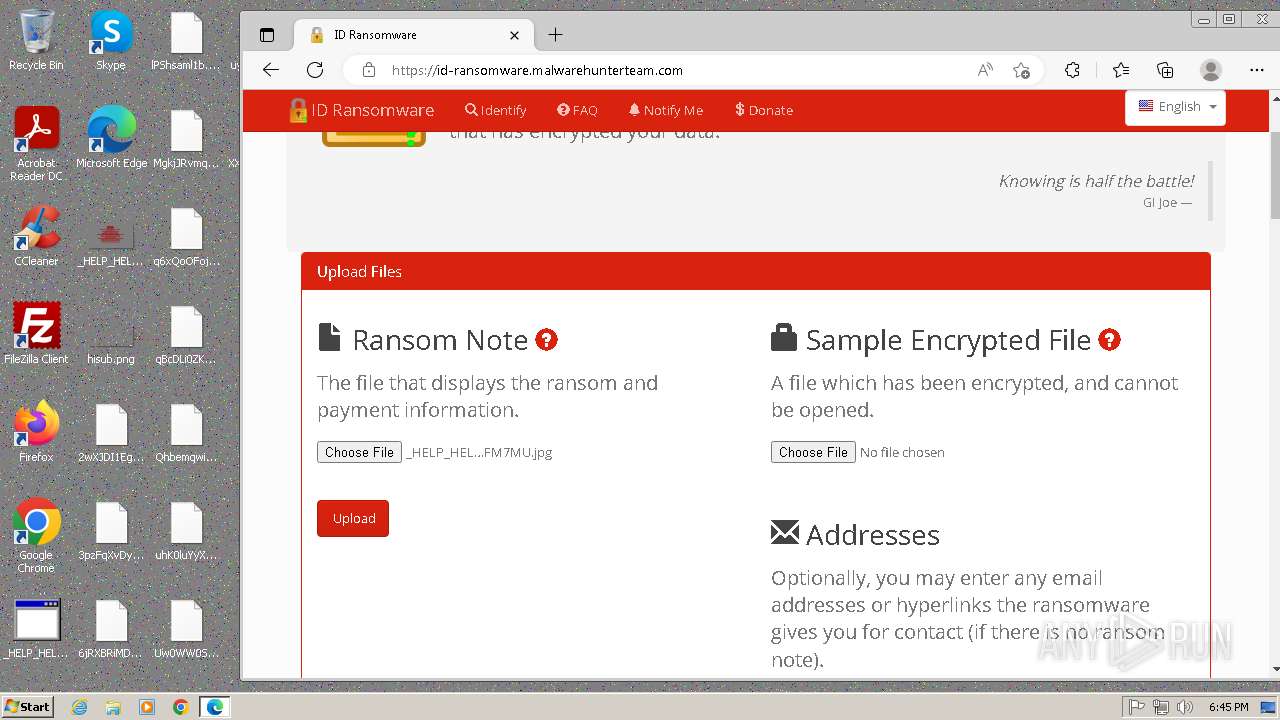Viewport: 1280px width, 720px height.
Task: Open Edge profile avatar
Action: tap(1211, 70)
